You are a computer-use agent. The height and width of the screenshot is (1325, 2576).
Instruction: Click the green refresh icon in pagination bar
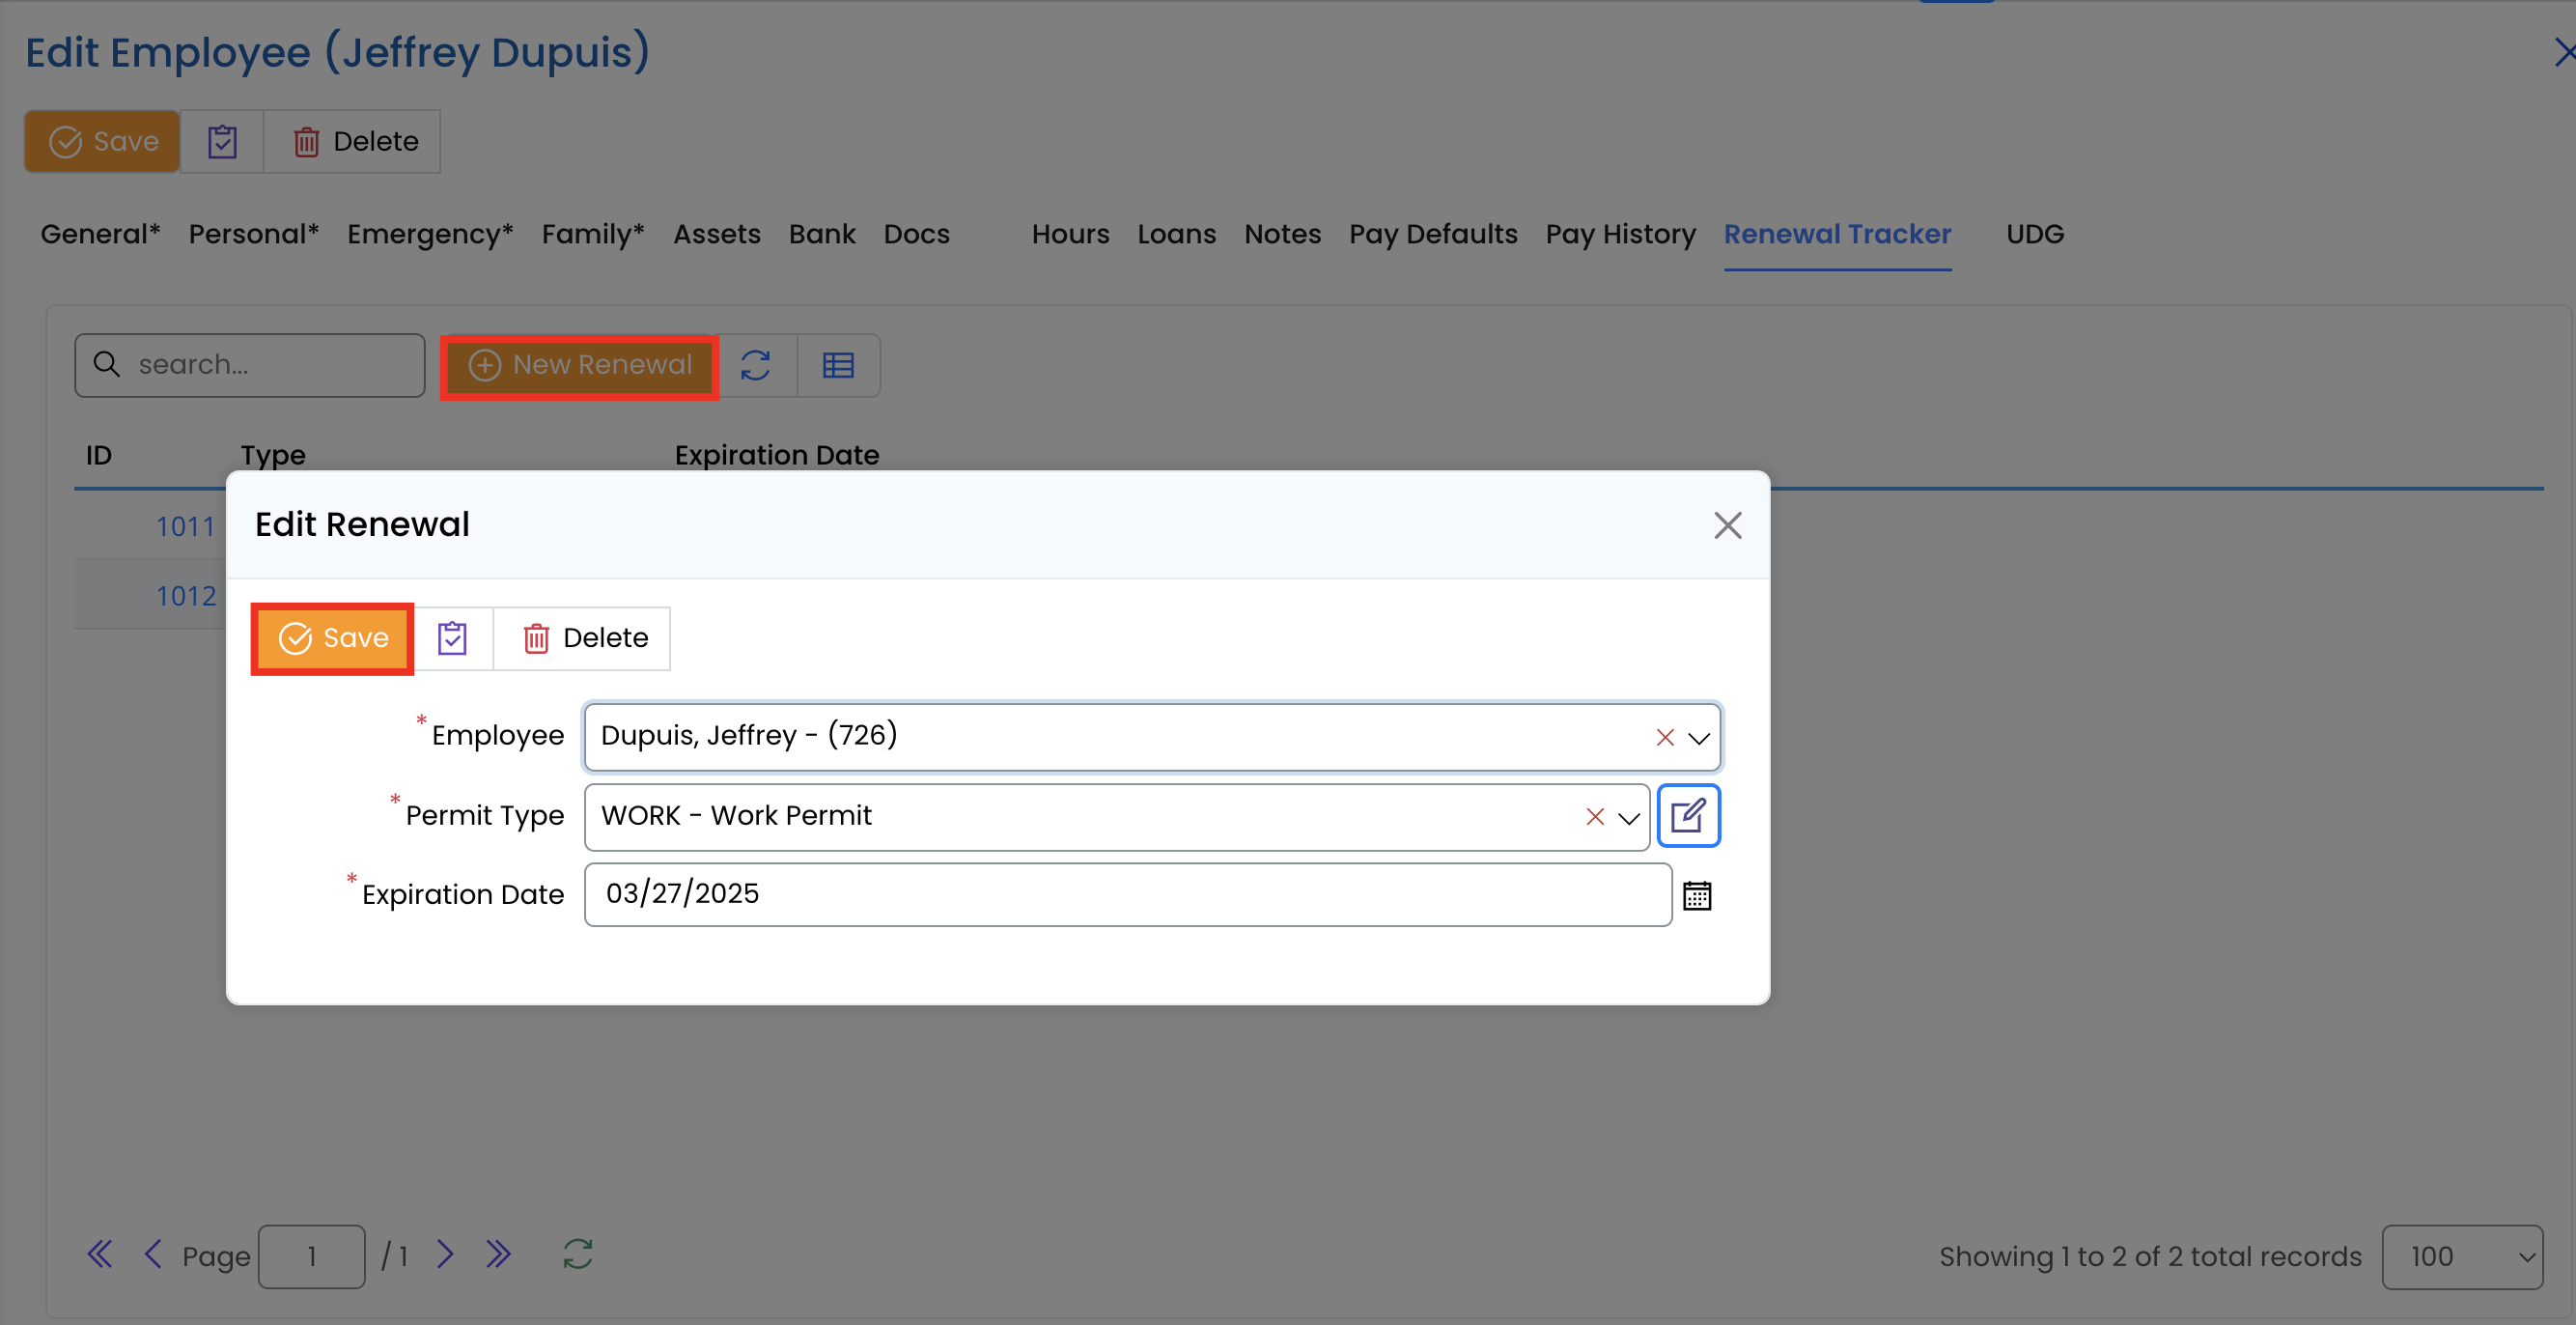pos(578,1254)
